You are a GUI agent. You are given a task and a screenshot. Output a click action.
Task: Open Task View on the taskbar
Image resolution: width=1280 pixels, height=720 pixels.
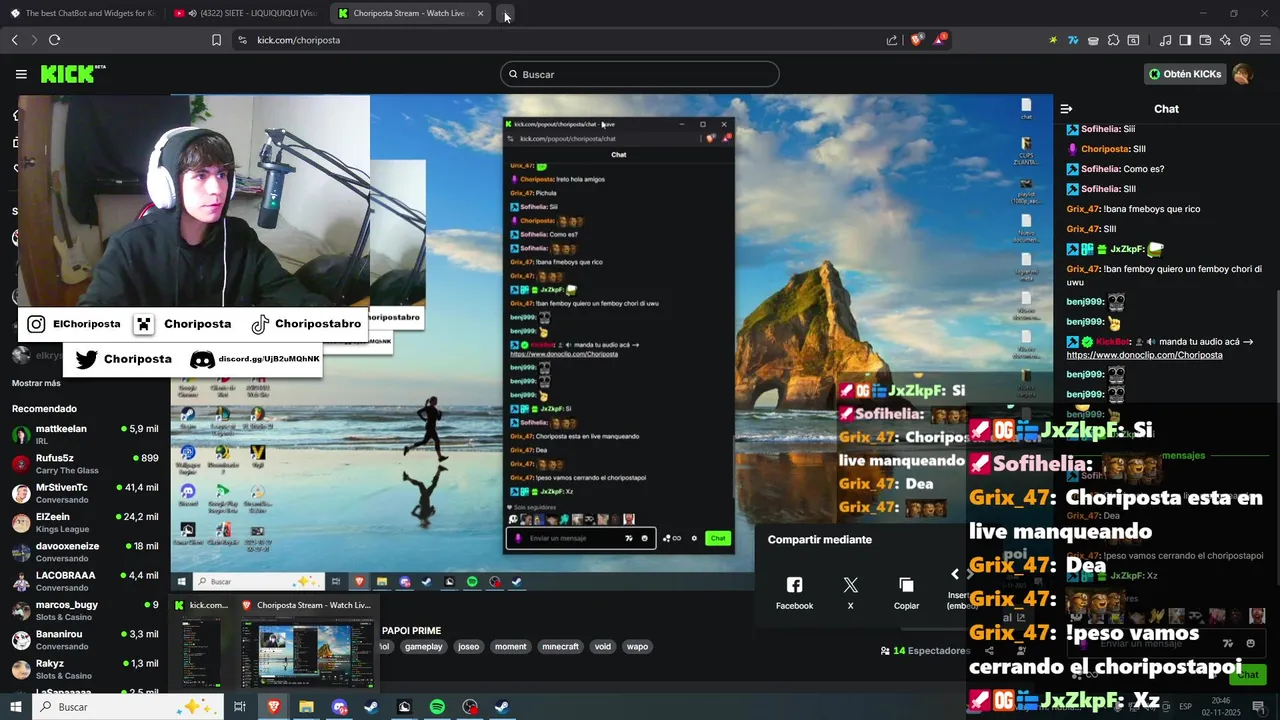click(x=240, y=707)
